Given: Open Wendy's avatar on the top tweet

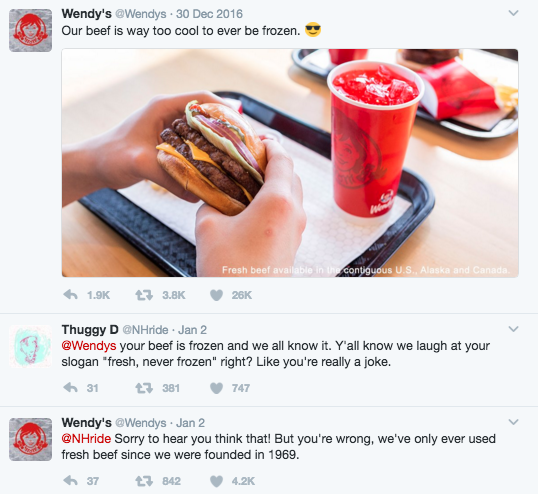Looking at the screenshot, I should coord(31,31).
